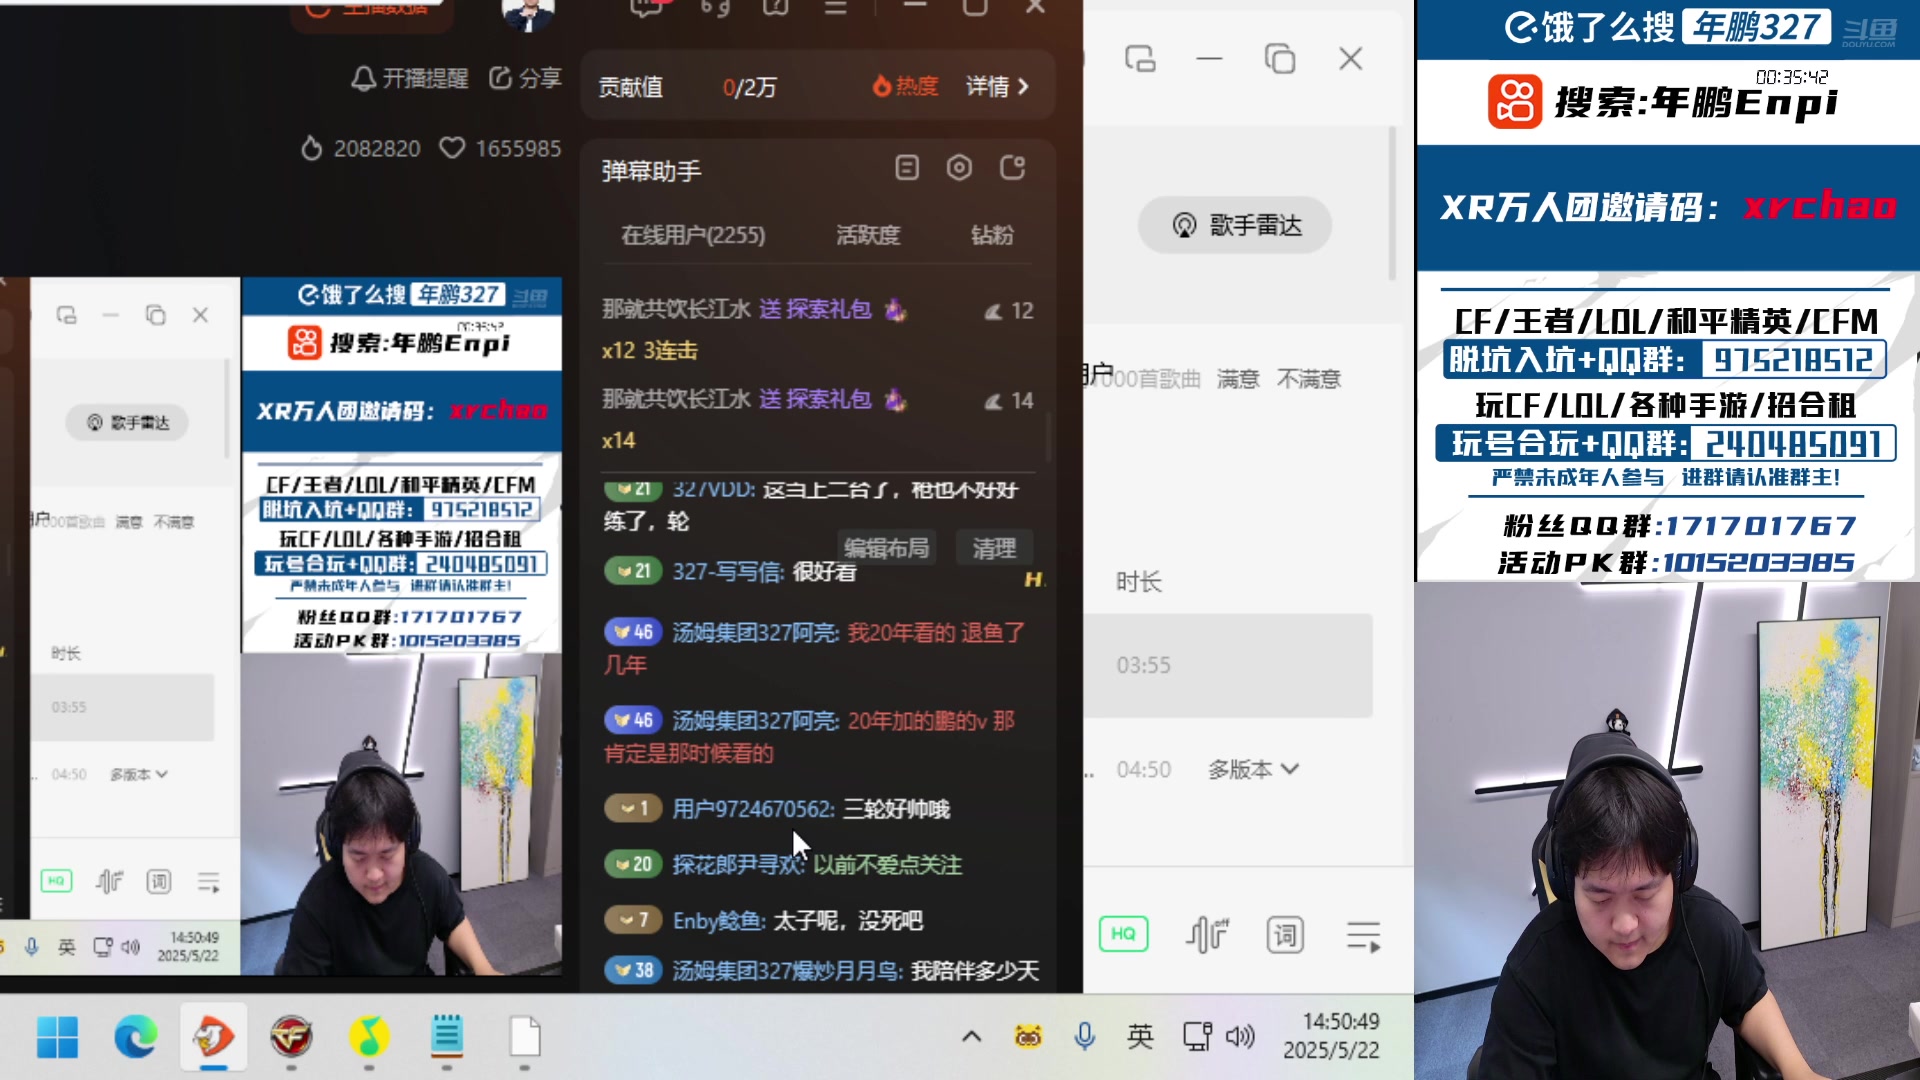Pop out the 弹幕助手 window icon
The image size is (1920, 1080).
[1012, 168]
